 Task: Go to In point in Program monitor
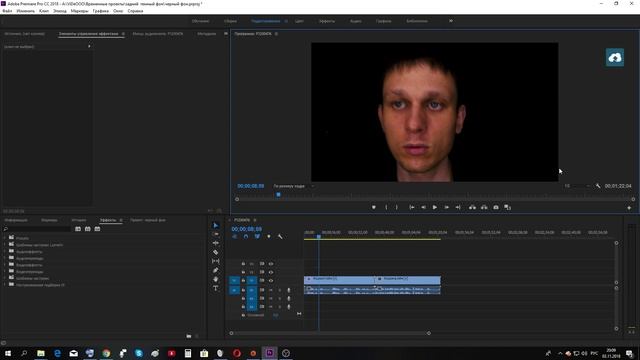pyautogui.click(x=412, y=207)
